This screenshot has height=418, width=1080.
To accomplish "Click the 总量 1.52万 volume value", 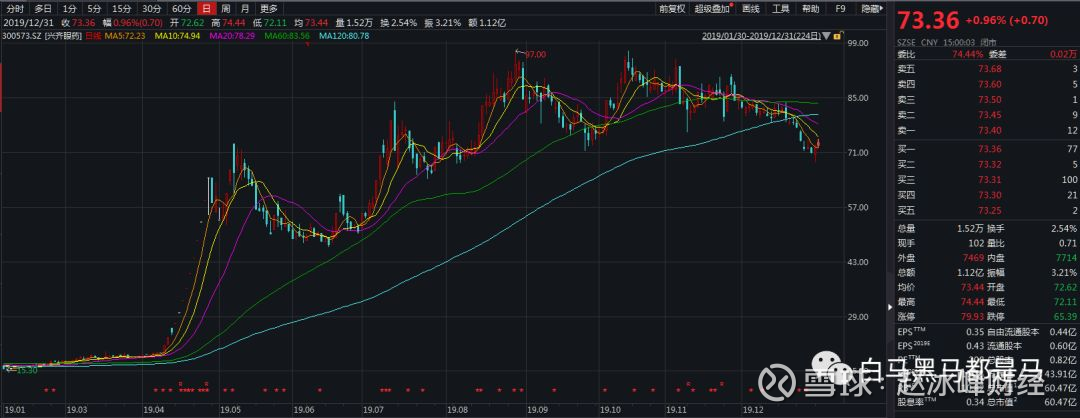I will 969,229.
